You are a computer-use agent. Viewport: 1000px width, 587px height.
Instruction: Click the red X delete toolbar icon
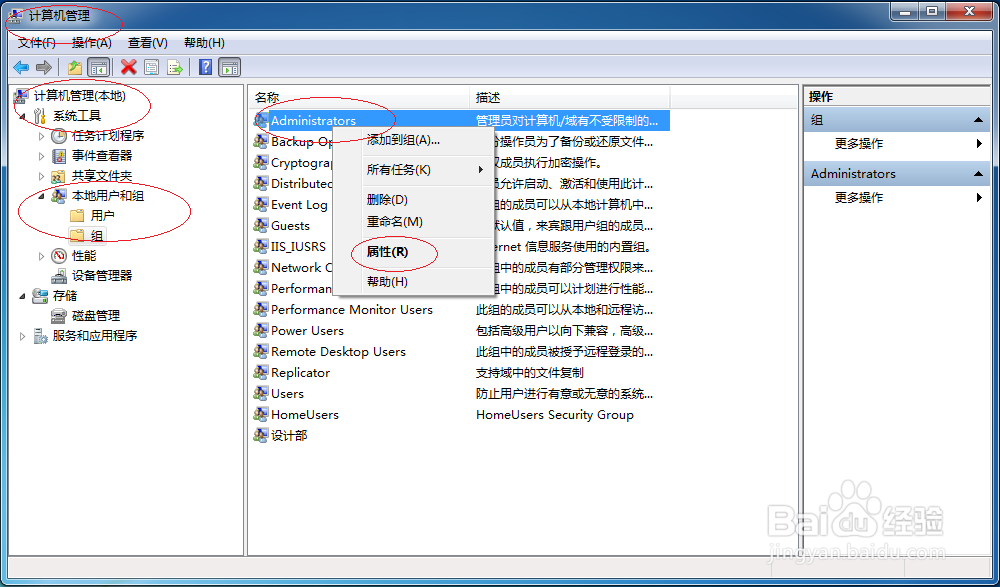128,67
